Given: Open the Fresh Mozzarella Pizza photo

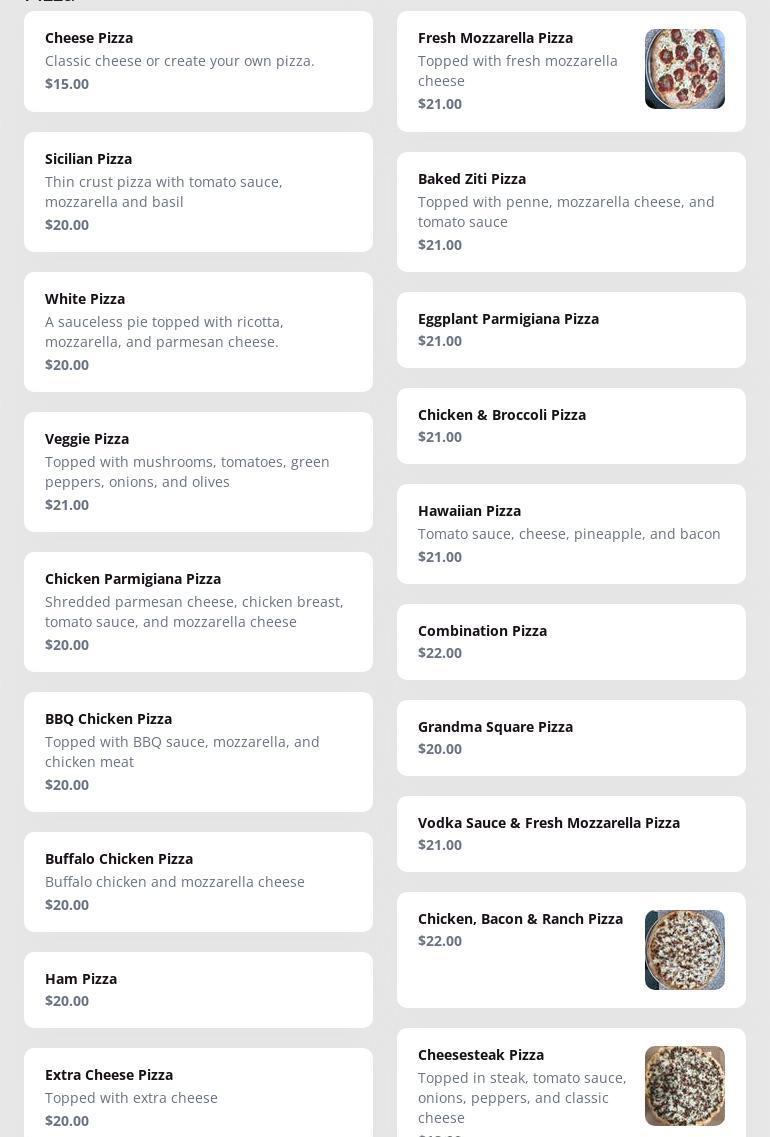Looking at the screenshot, I should pos(684,69).
